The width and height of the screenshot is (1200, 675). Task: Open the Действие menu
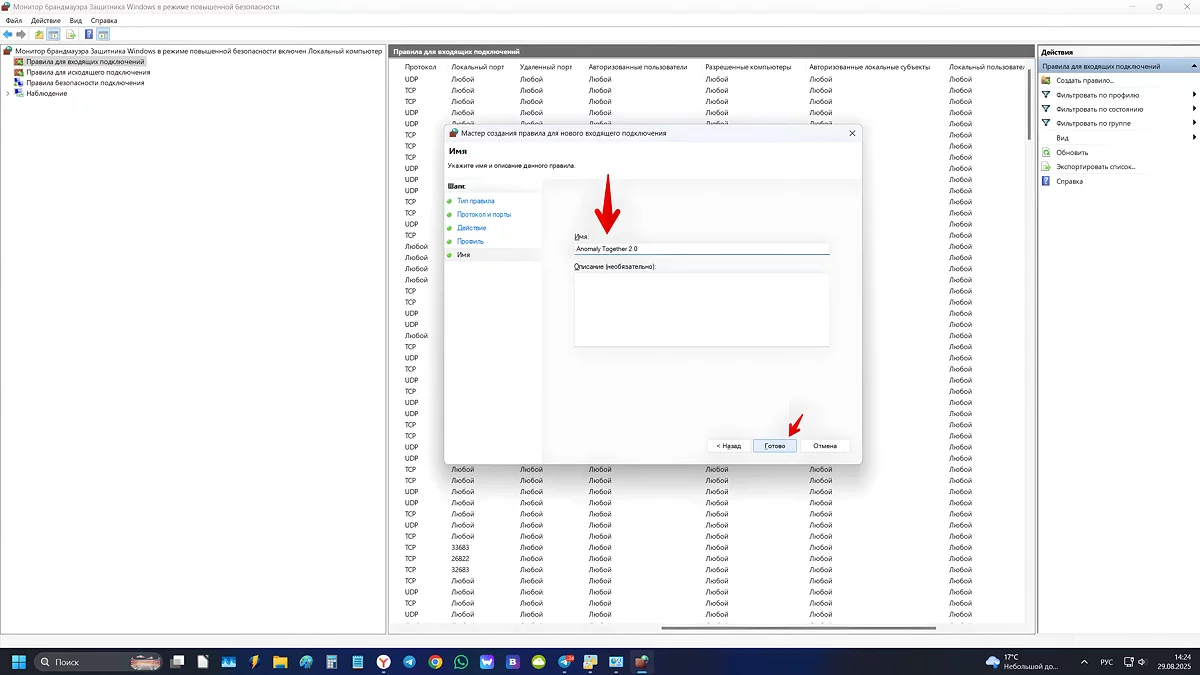pos(45,20)
